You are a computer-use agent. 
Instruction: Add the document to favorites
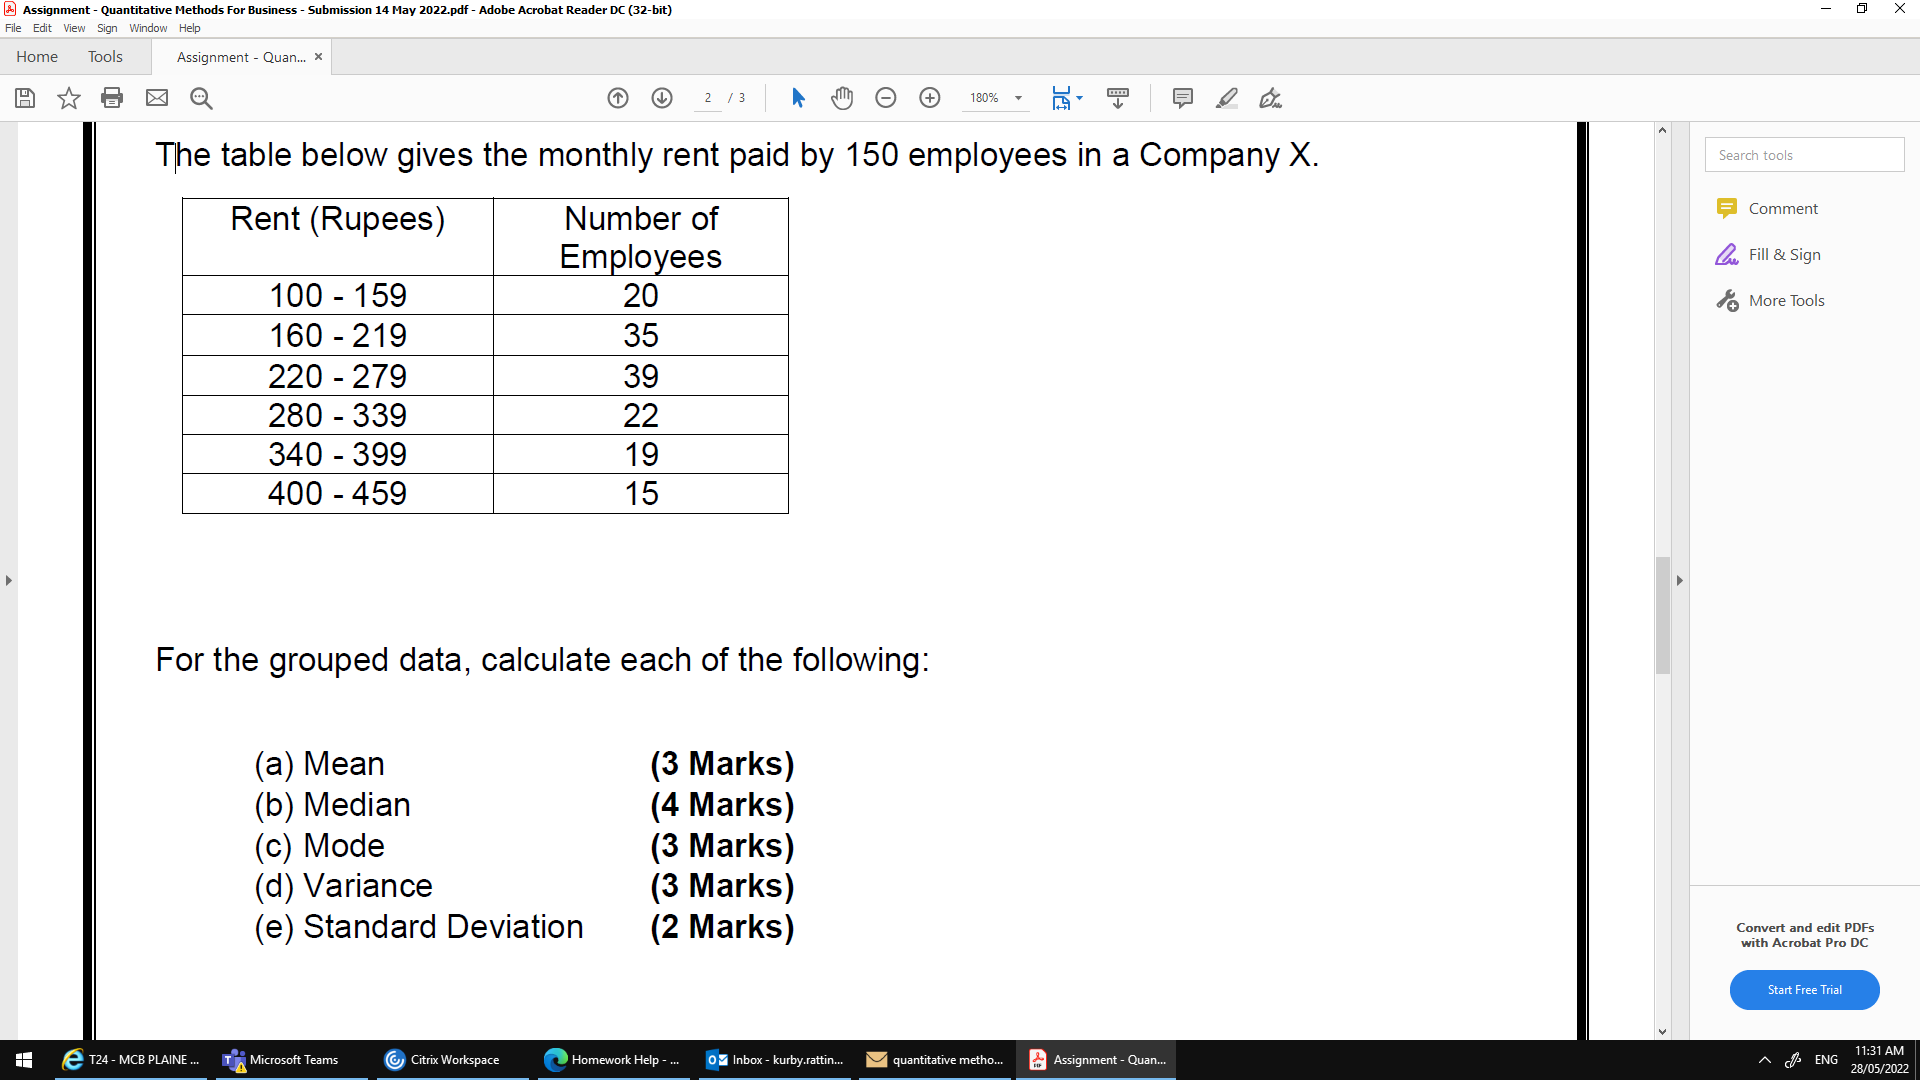68,98
